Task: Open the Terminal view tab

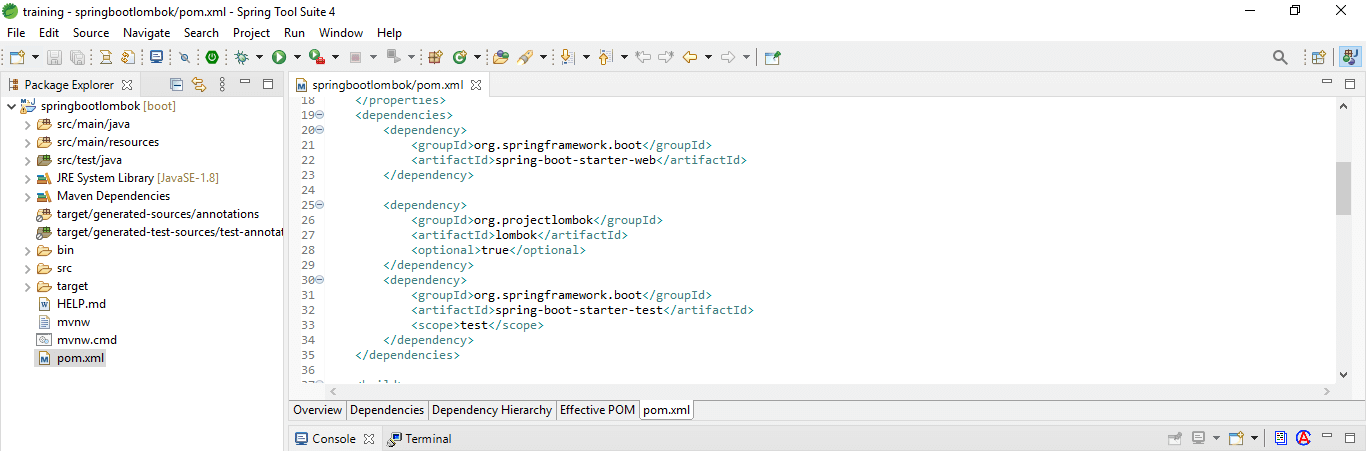Action: 420,439
